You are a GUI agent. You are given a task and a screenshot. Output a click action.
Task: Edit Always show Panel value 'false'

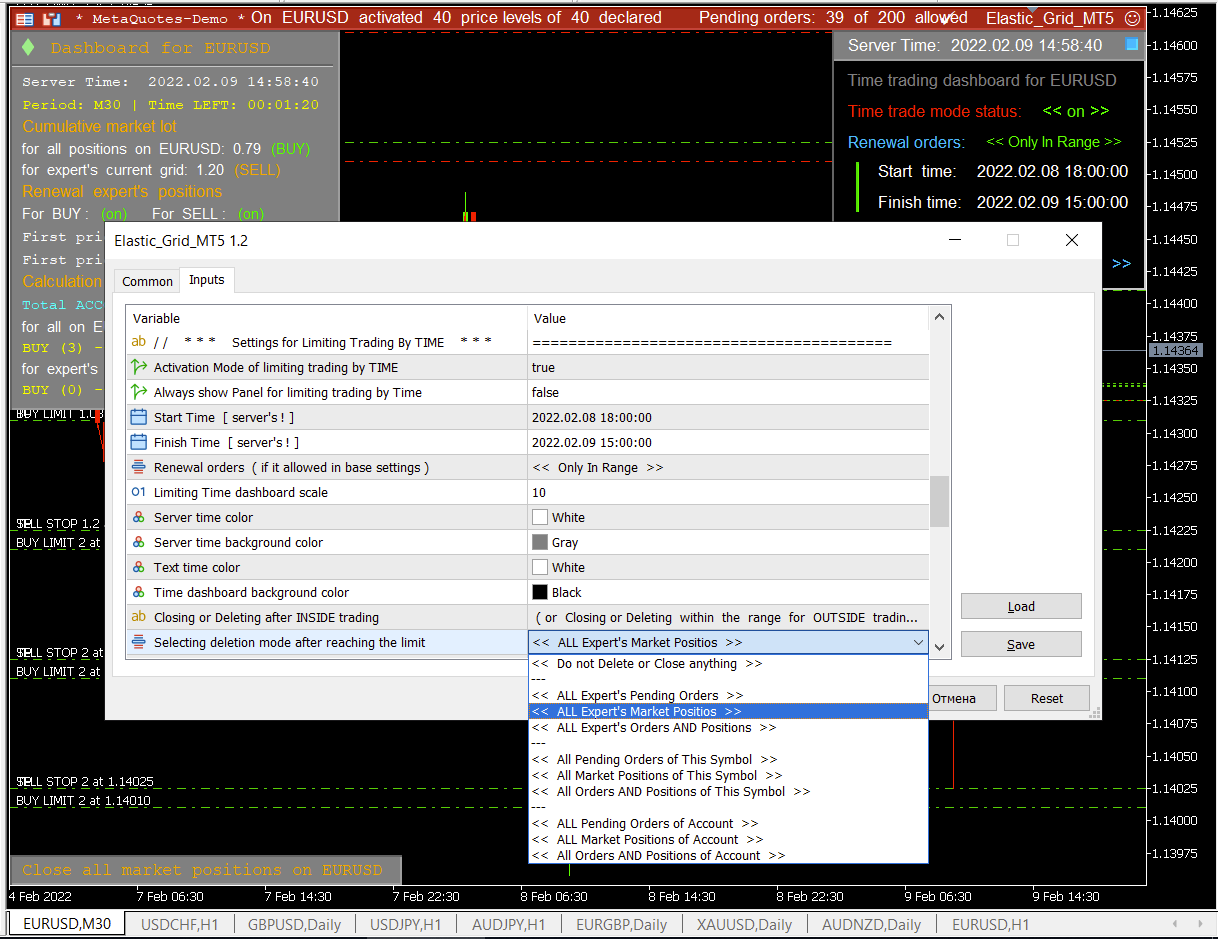[x=728, y=393]
